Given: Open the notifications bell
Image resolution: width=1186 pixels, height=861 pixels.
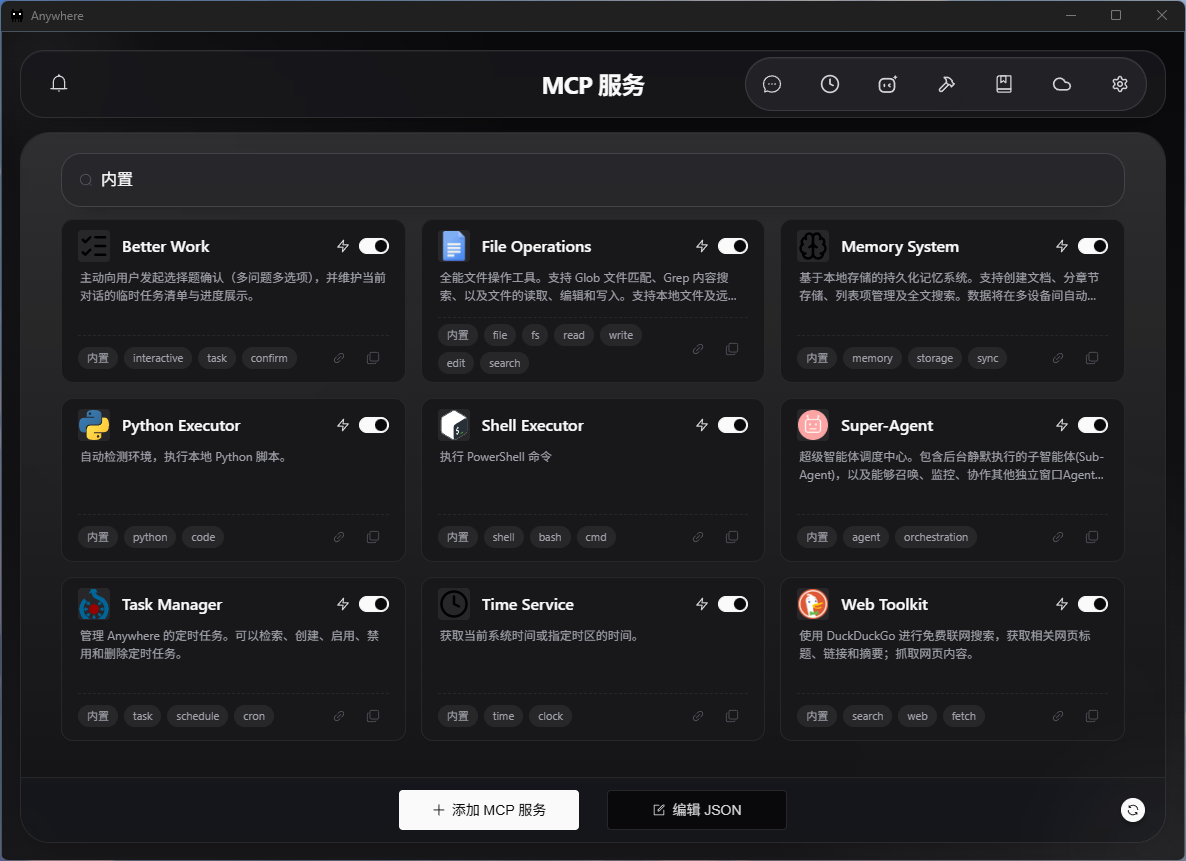Looking at the screenshot, I should 59,83.
